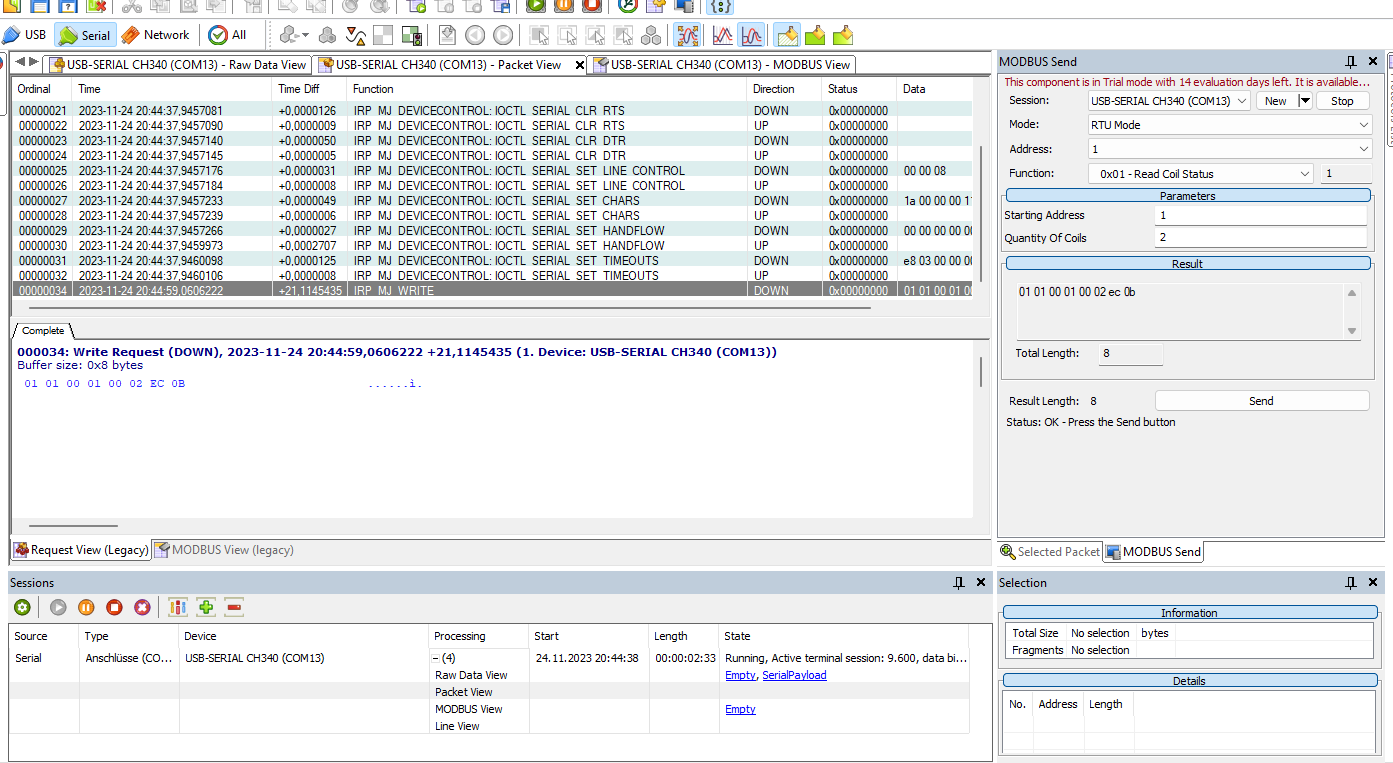
Task: Click the green plus icon in Sessions toolbar
Action: point(206,607)
